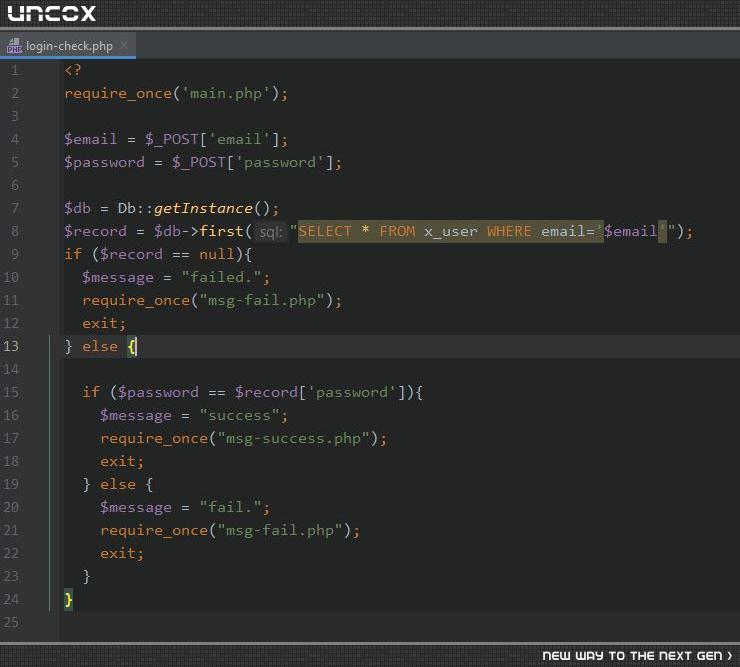Click "msg-fail.php" string on line 11
The height and width of the screenshot is (667, 740).
tap(261, 300)
